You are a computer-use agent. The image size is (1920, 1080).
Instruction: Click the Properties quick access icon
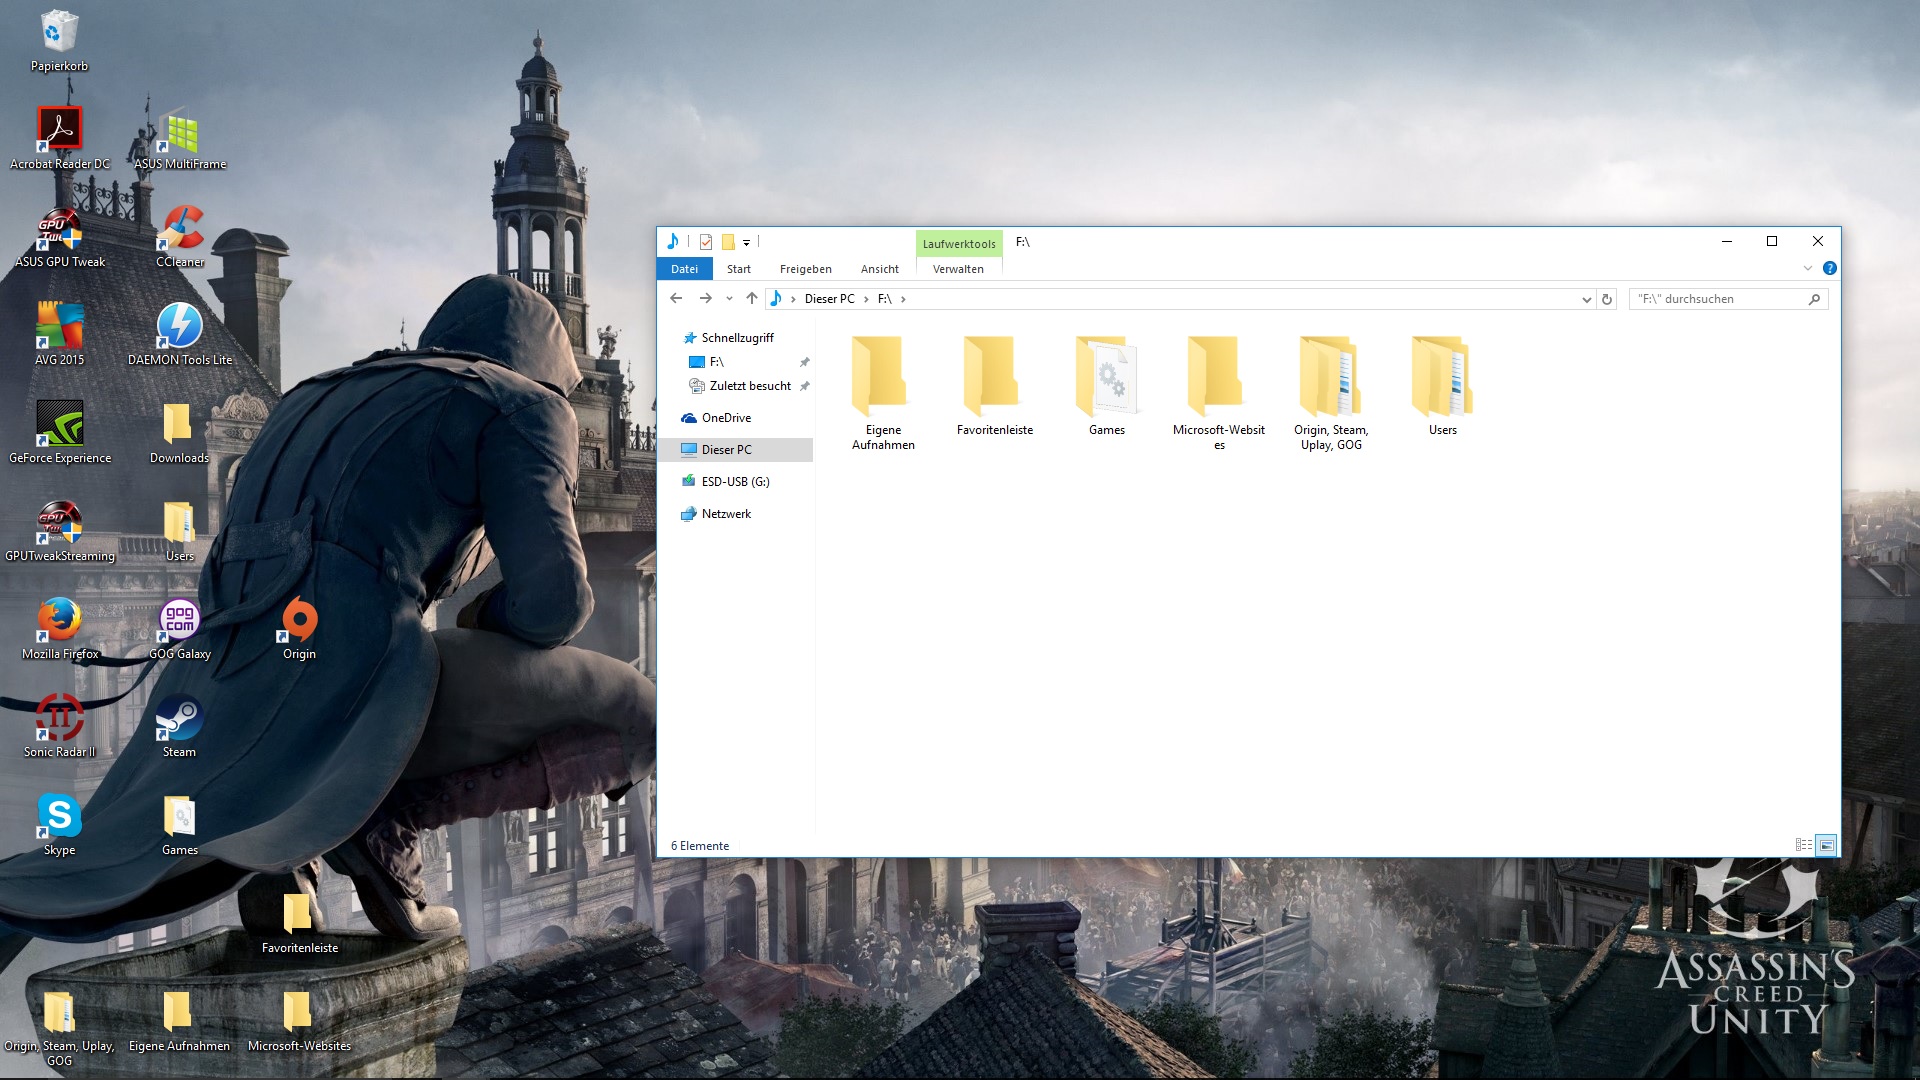pos(706,242)
